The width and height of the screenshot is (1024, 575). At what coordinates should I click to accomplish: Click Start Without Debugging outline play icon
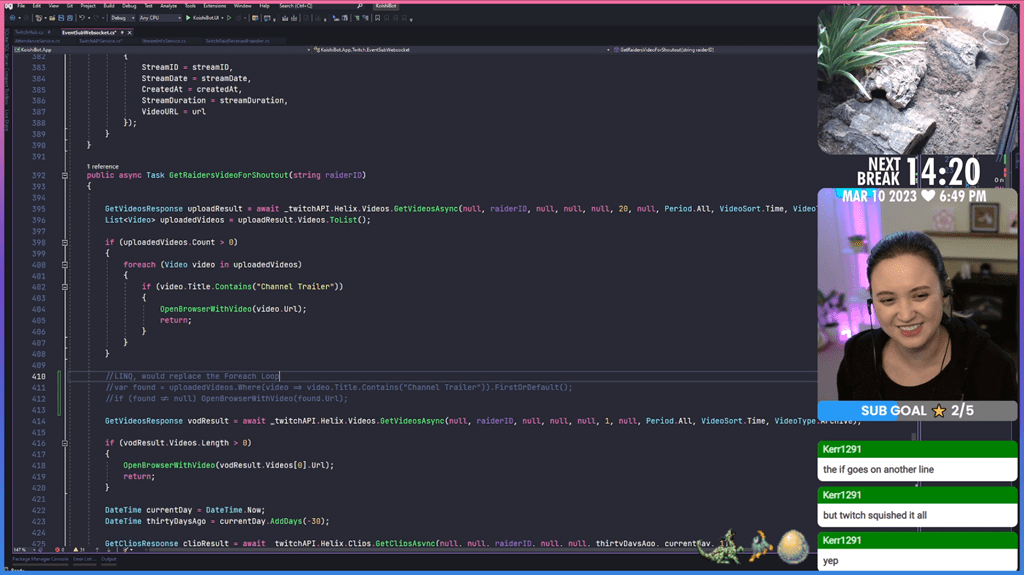(x=229, y=18)
